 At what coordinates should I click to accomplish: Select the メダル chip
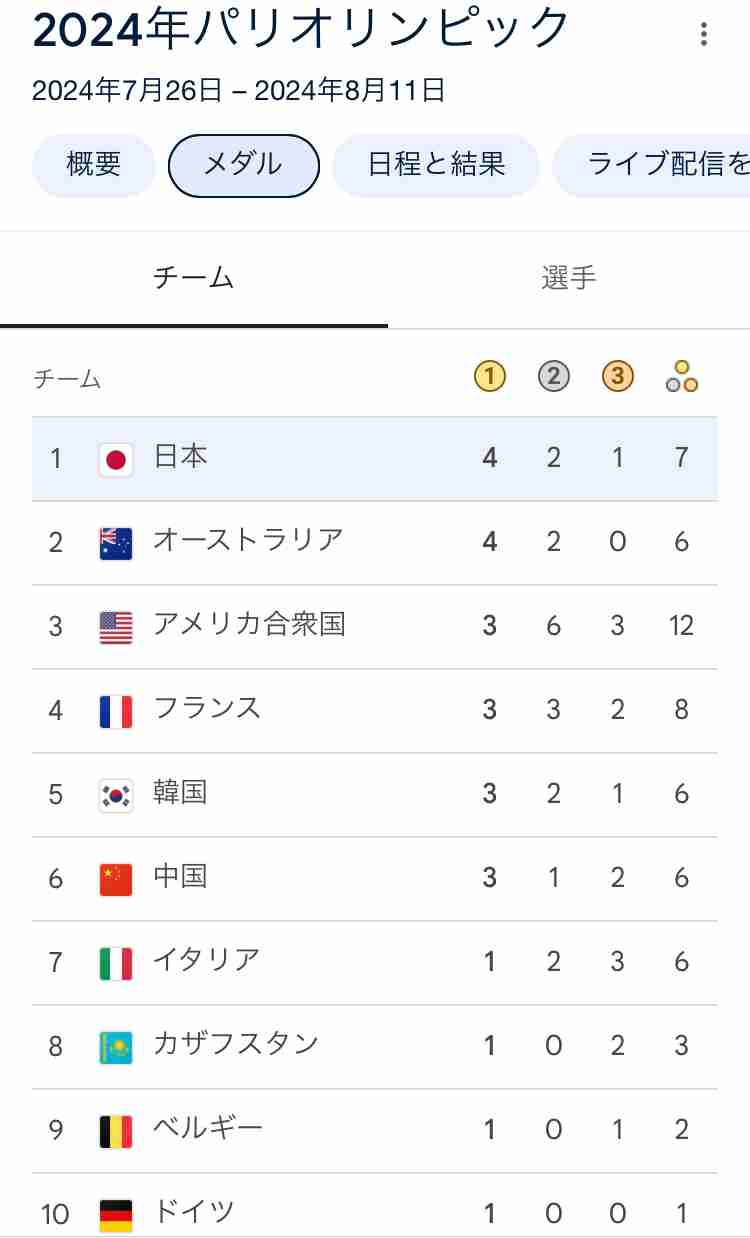244,165
